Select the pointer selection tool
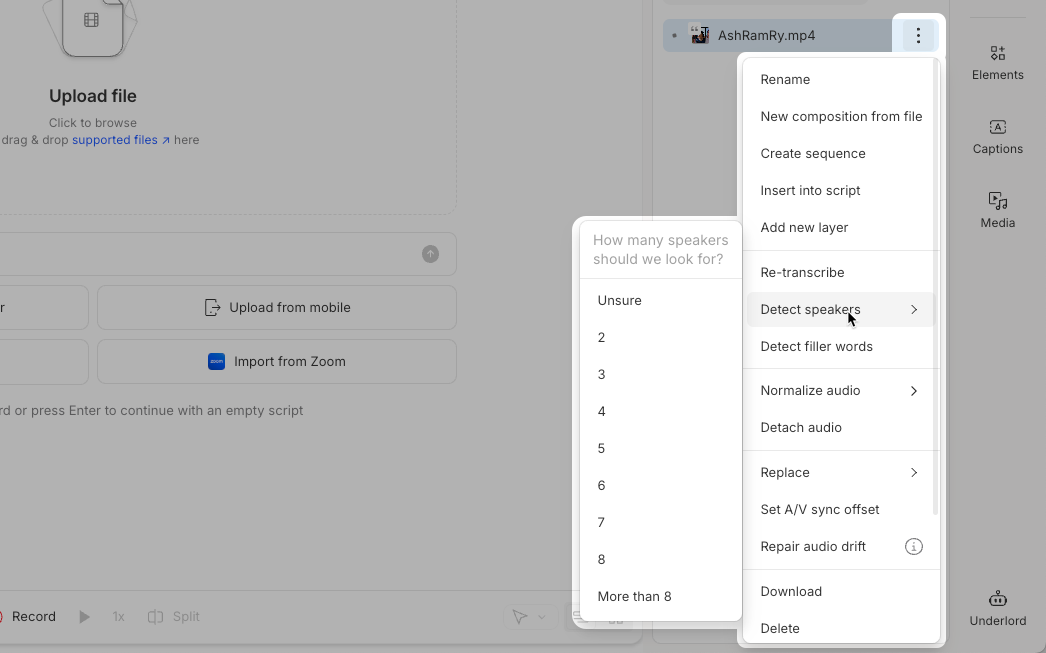Screen dimensions: 1046x653 521,616
